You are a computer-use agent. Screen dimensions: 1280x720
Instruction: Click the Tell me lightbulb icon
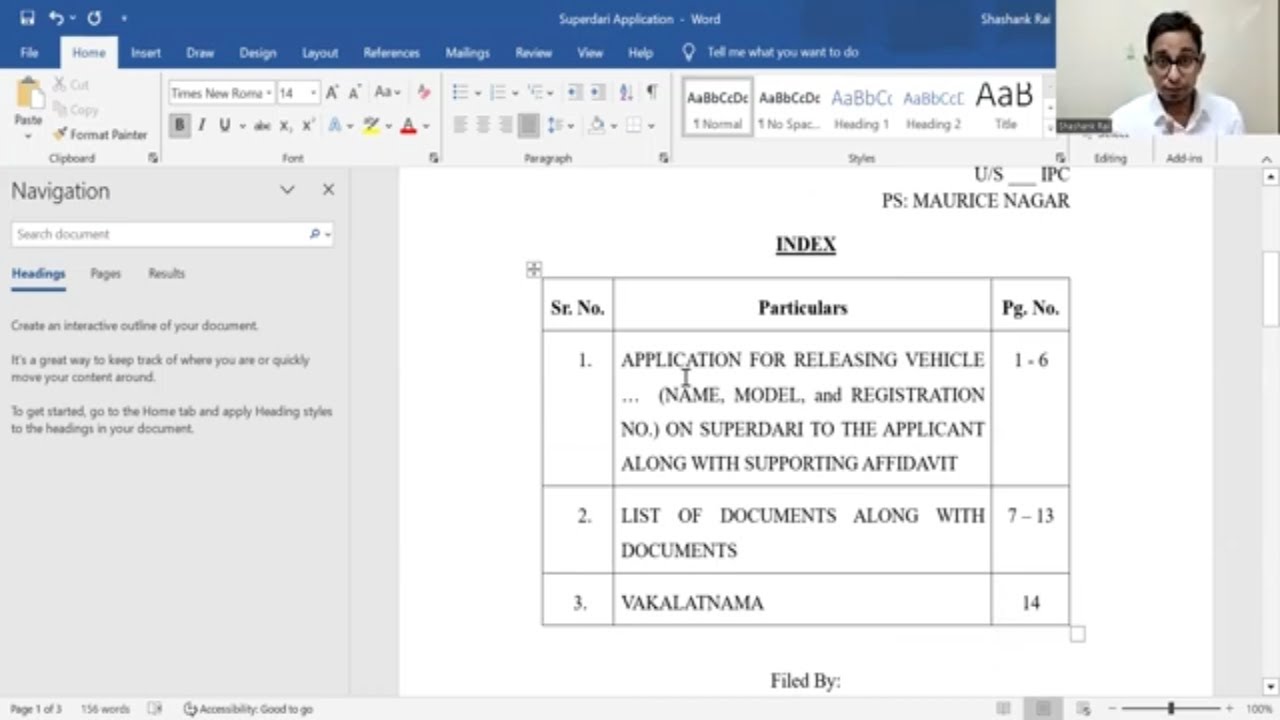pyautogui.click(x=688, y=52)
